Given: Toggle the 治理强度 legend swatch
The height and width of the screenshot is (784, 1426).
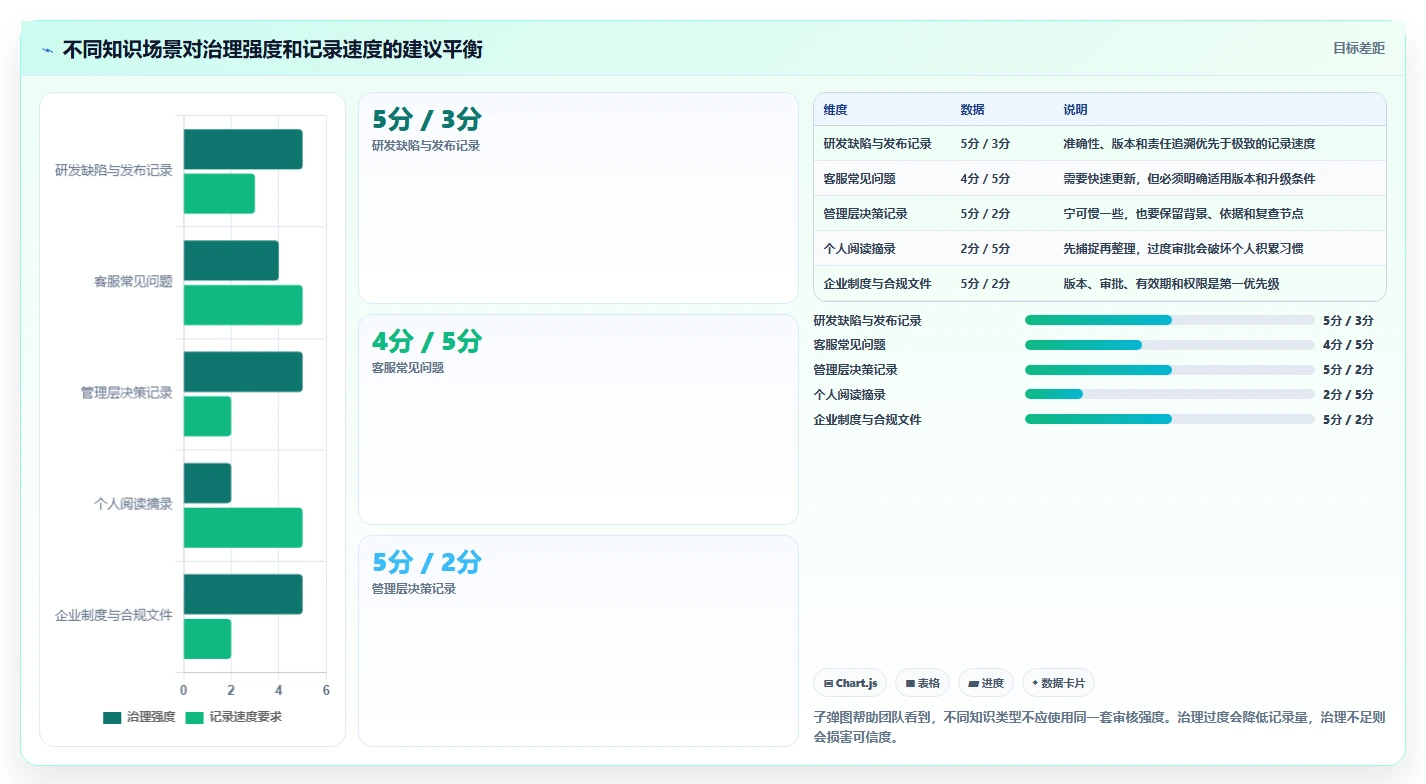Looking at the screenshot, I should pyautogui.click(x=112, y=717).
